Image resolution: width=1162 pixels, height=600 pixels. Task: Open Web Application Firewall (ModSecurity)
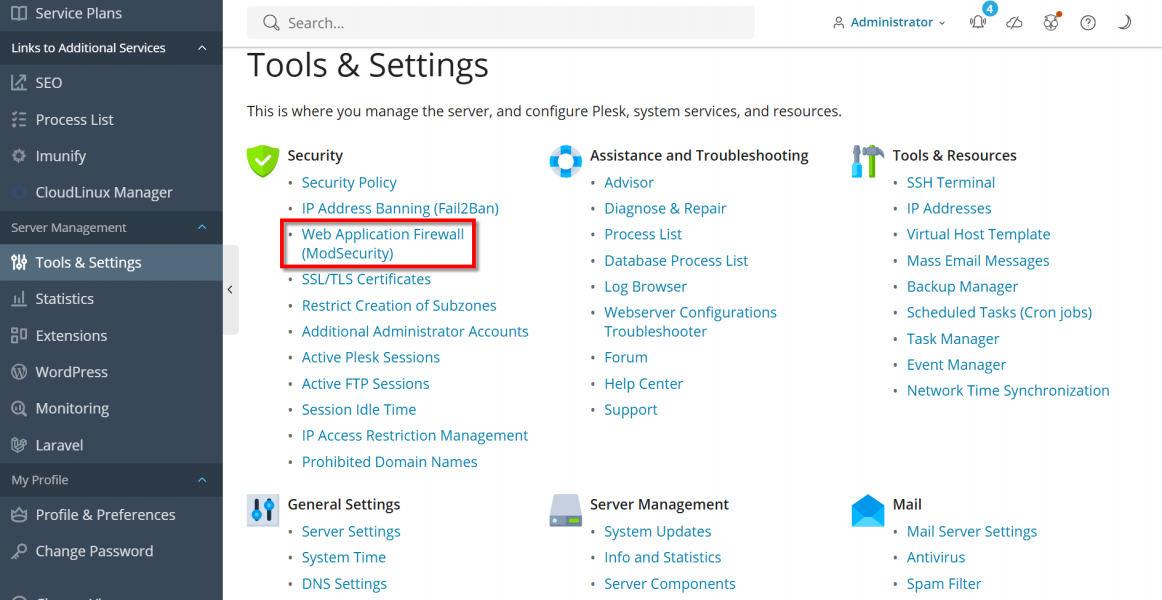point(382,244)
